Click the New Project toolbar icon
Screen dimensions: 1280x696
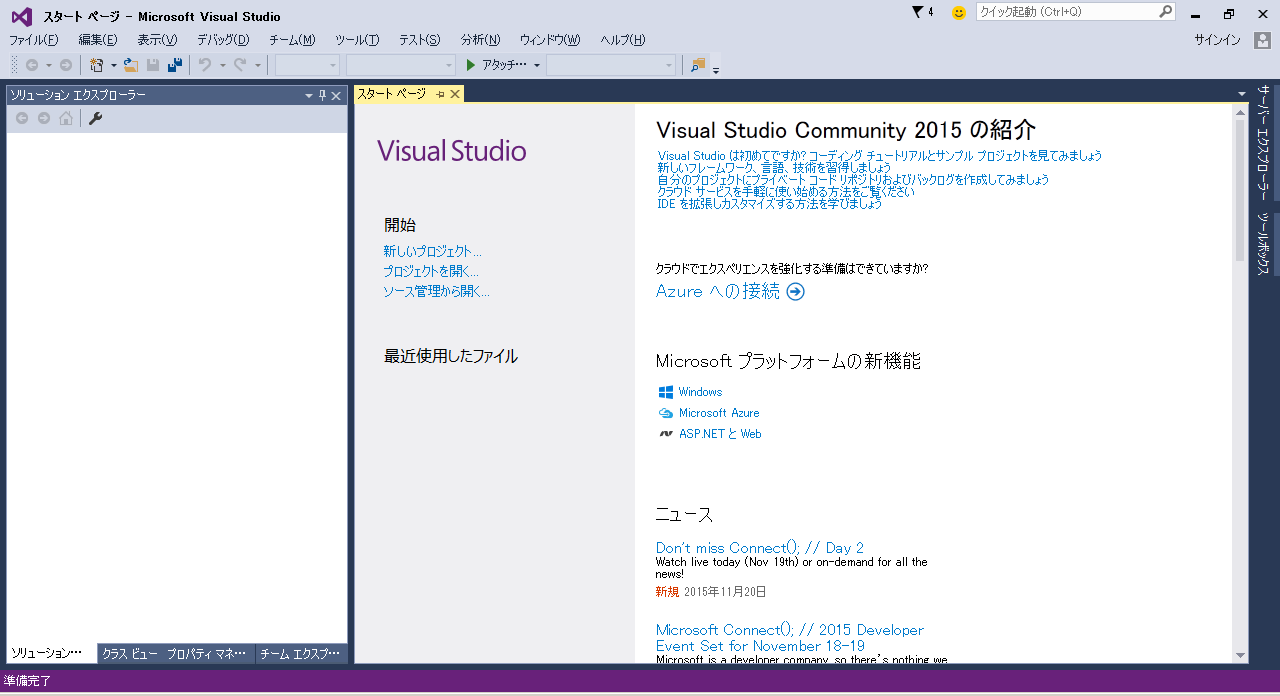pyautogui.click(x=97, y=65)
